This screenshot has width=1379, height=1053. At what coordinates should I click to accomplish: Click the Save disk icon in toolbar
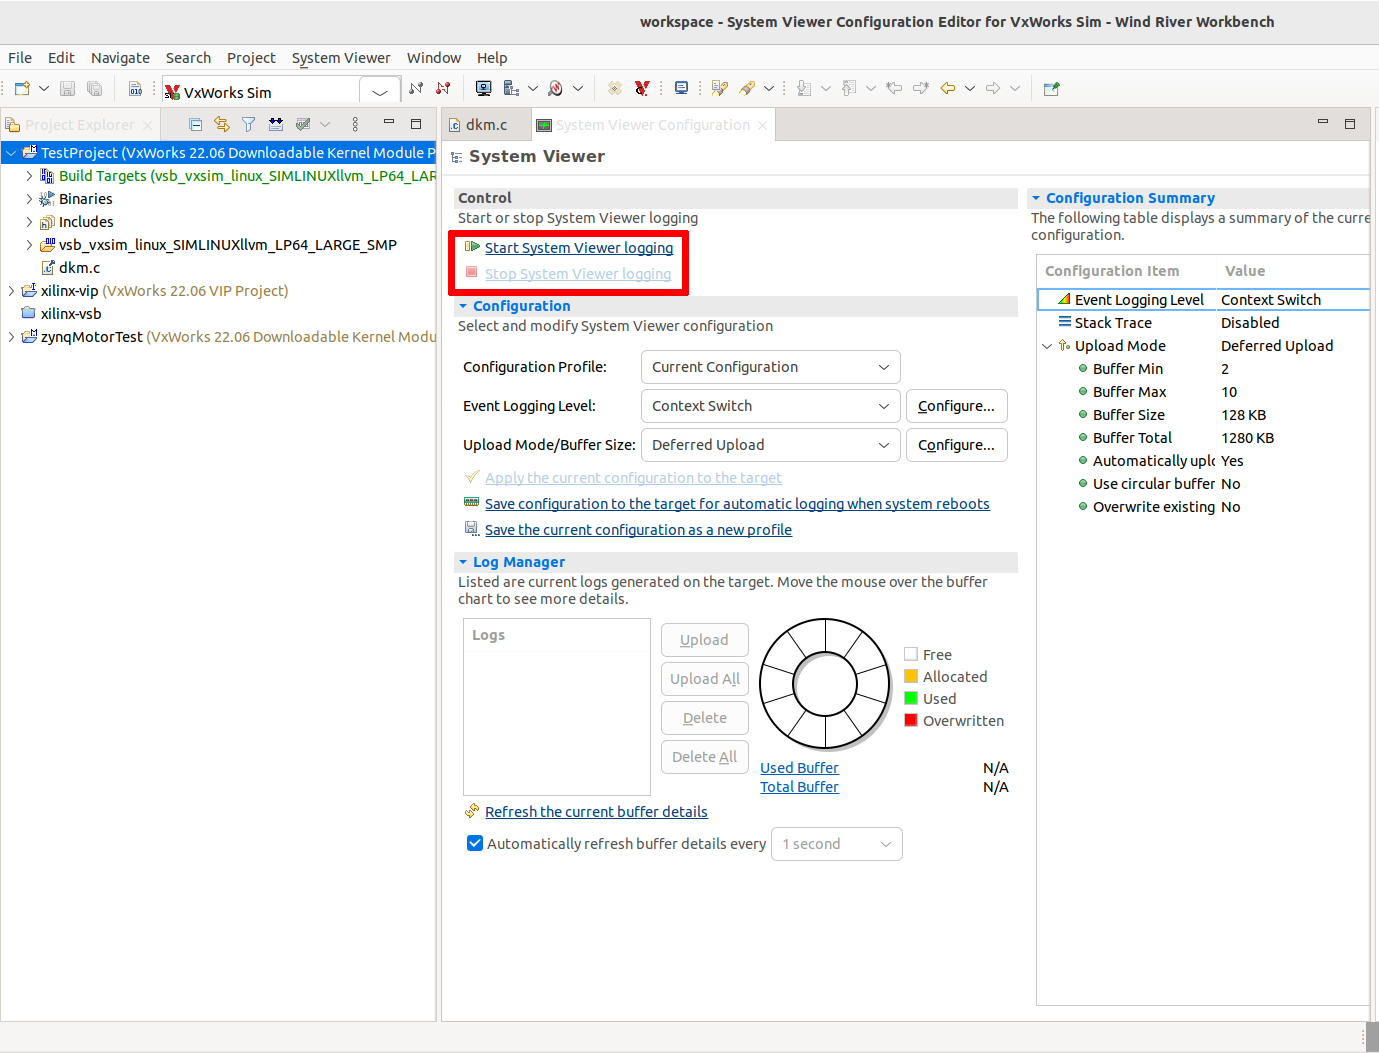(68, 89)
